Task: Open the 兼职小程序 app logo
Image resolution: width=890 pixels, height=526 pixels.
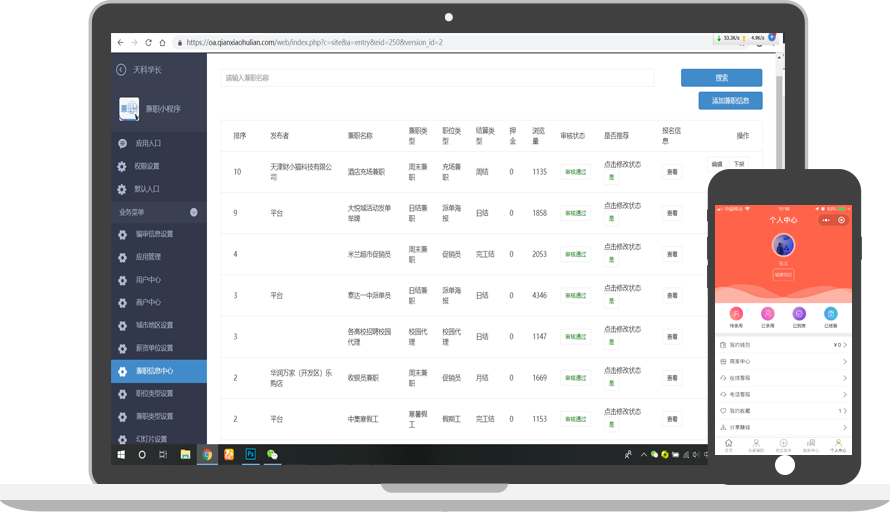Action: 129,109
